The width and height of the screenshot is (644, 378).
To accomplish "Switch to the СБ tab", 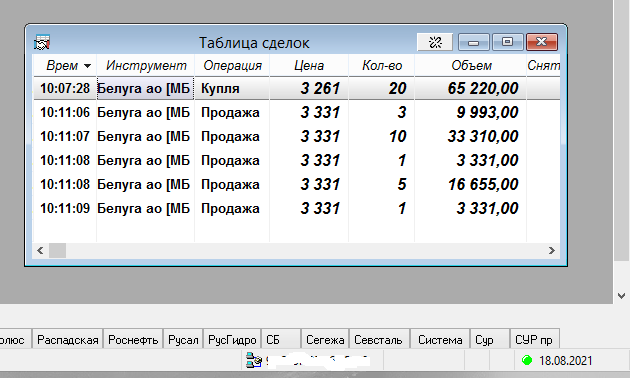I will [x=281, y=340].
